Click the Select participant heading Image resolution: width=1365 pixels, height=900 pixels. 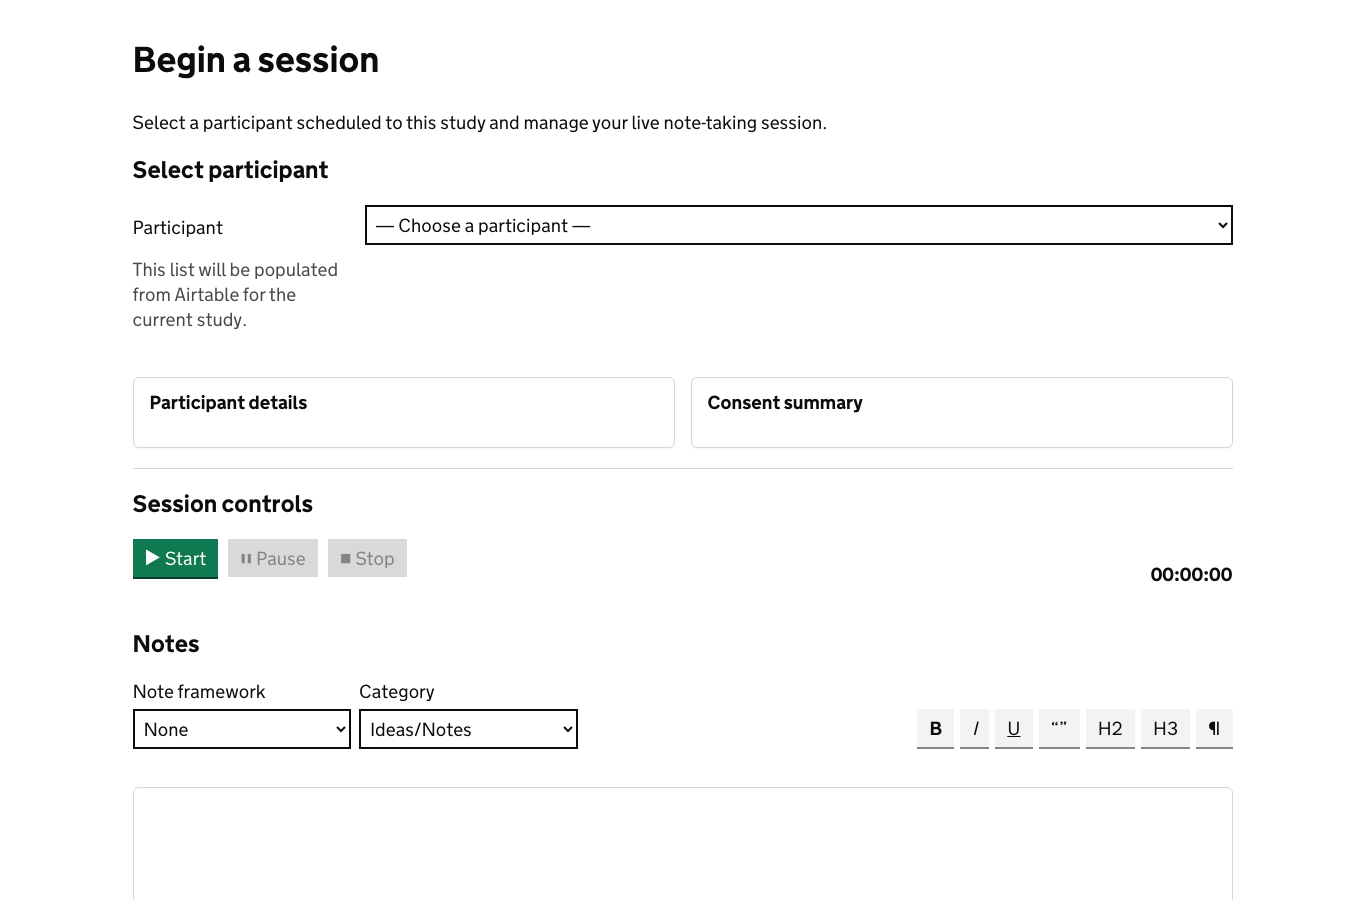point(230,170)
